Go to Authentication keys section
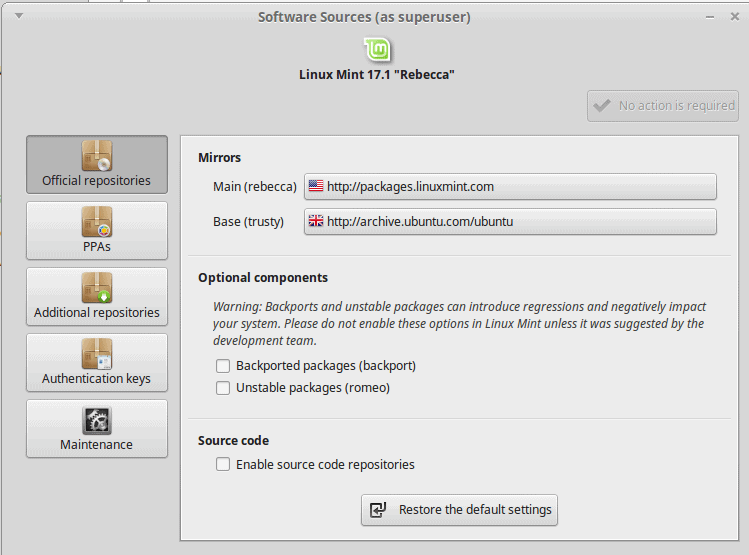Screen dimensions: 749x555 97,362
